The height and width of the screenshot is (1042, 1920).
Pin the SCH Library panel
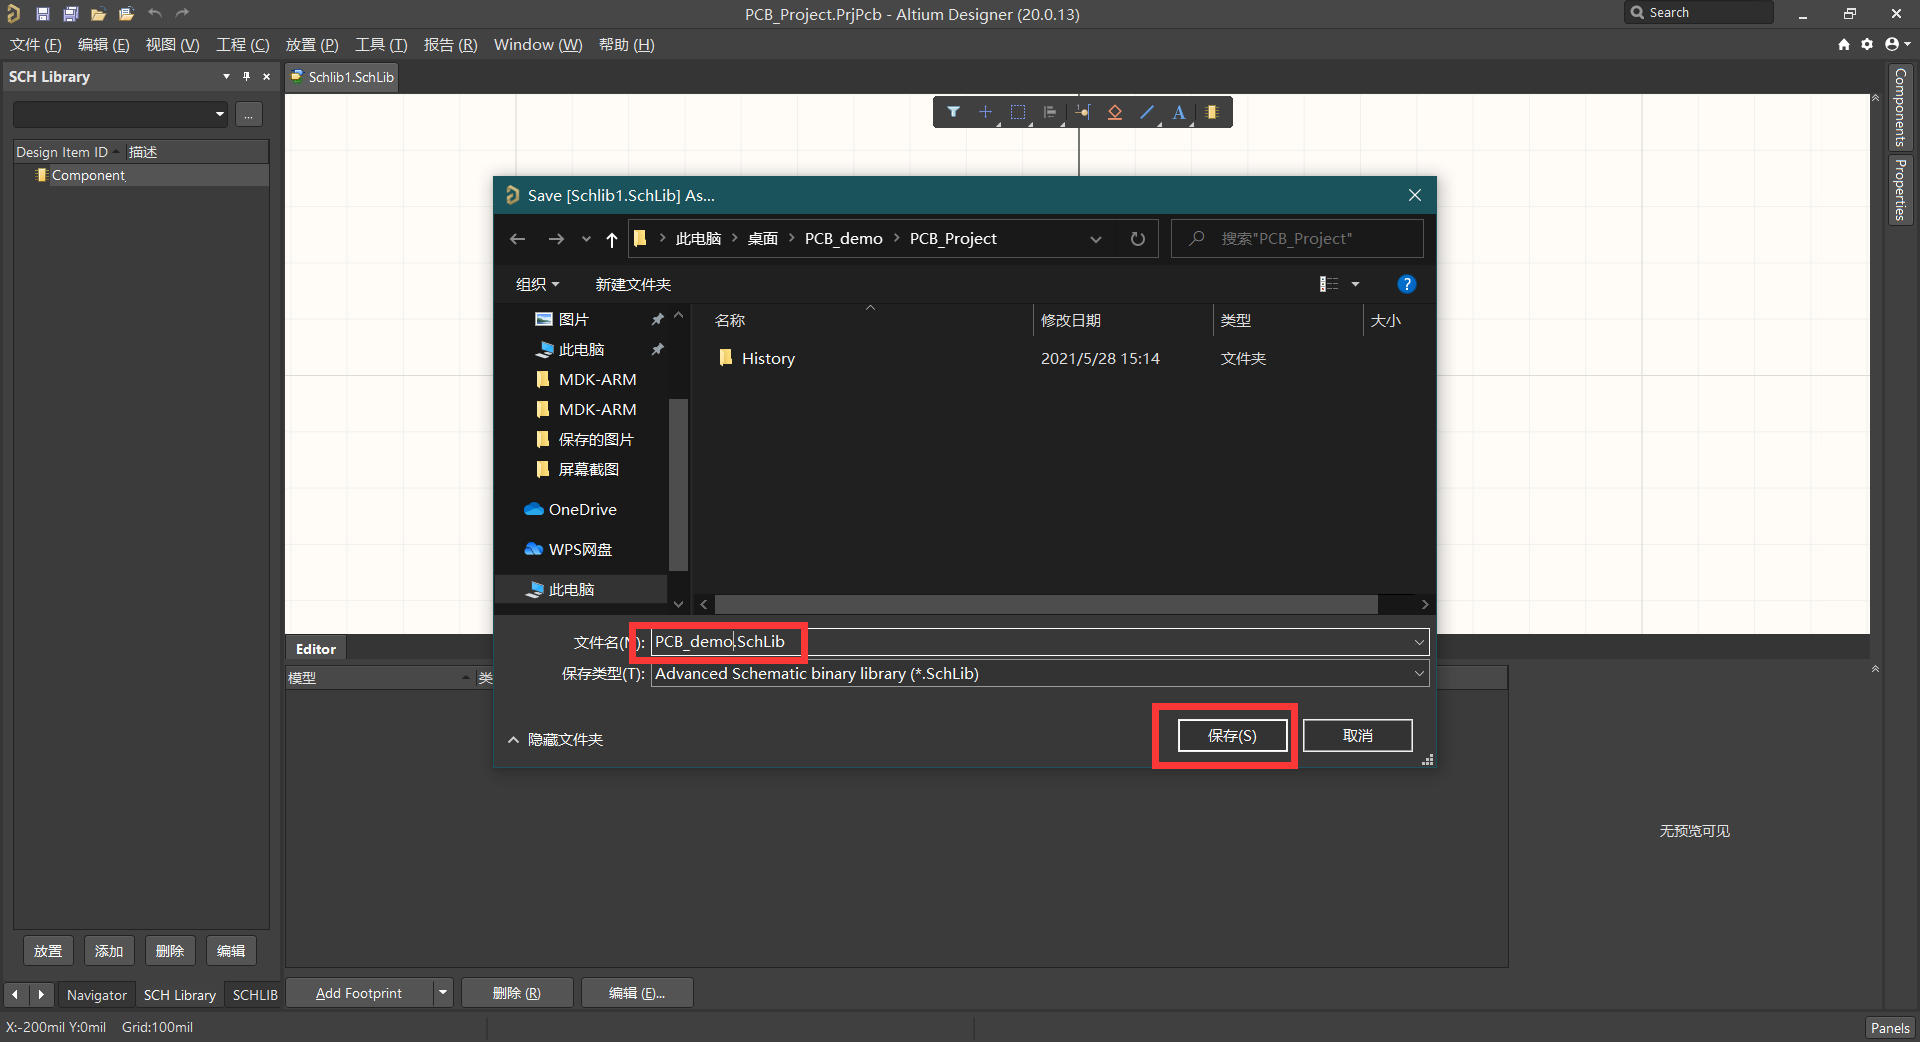pyautogui.click(x=245, y=76)
